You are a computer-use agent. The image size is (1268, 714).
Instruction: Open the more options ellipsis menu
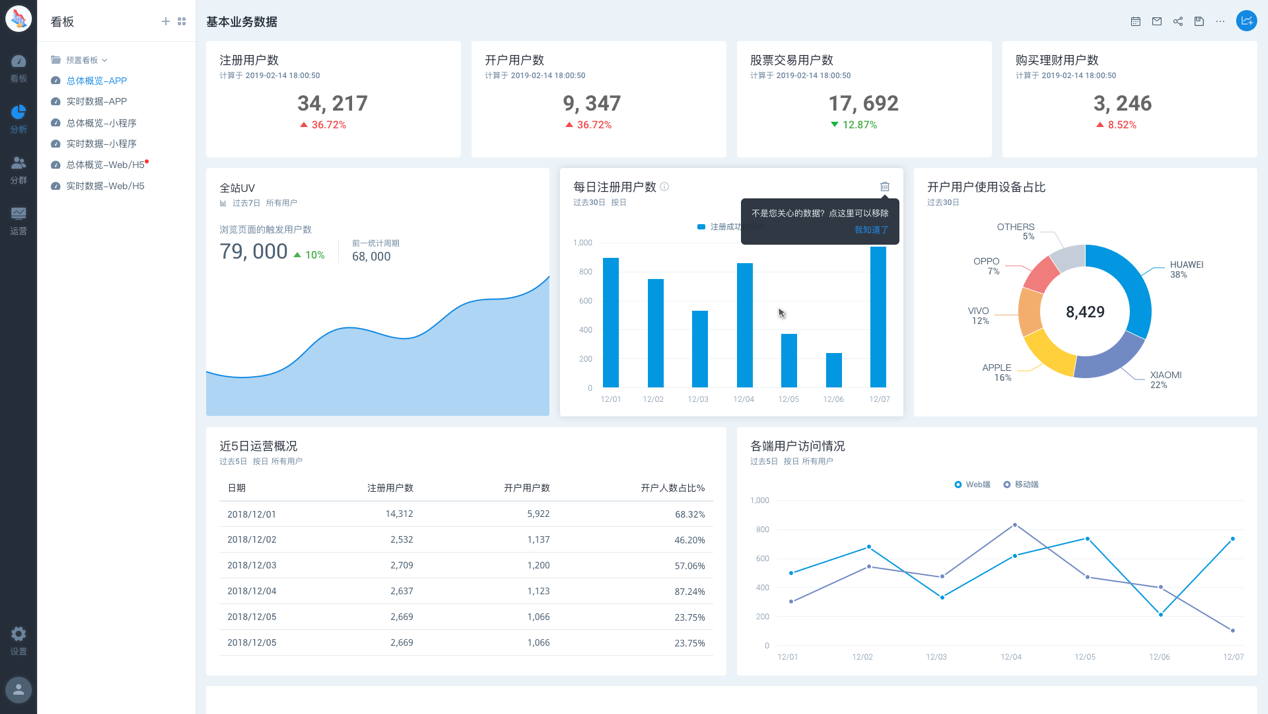tap(1220, 21)
